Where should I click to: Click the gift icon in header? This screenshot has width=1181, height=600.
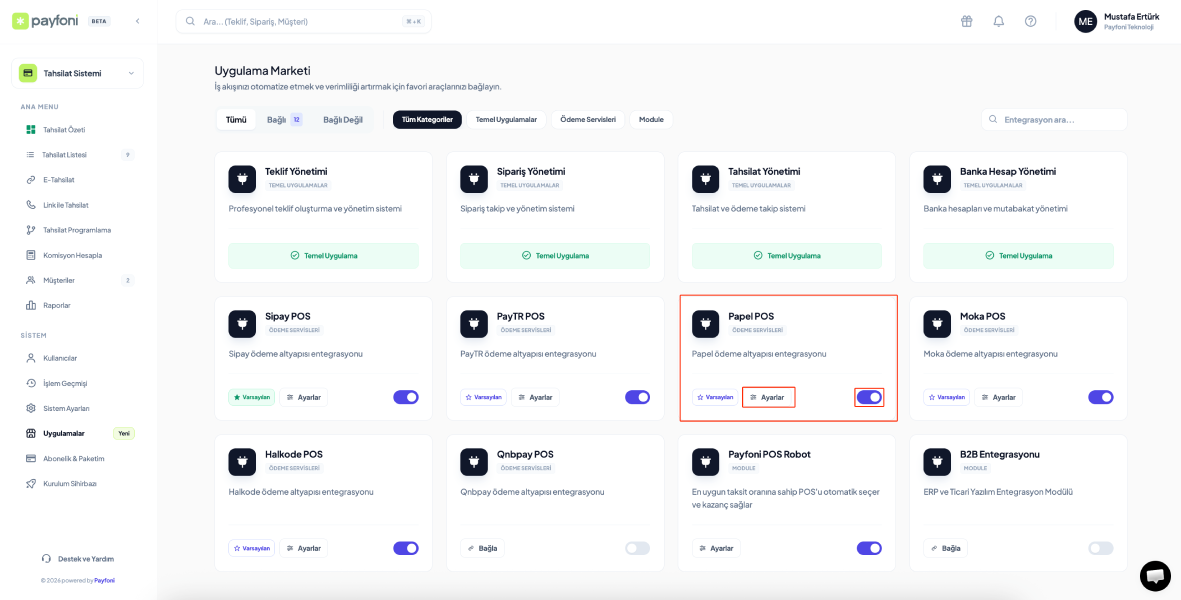966,21
